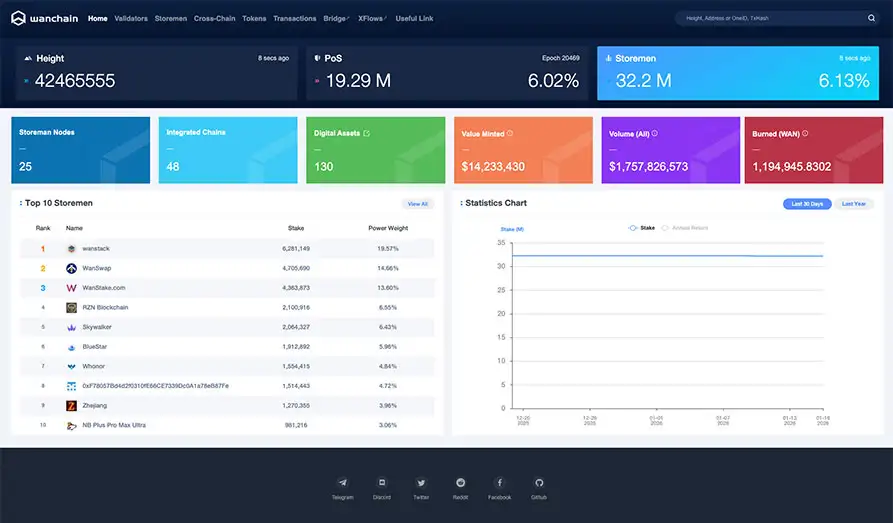Click the WanSwap avatar icon
This screenshot has height=523, width=893.
71,268
